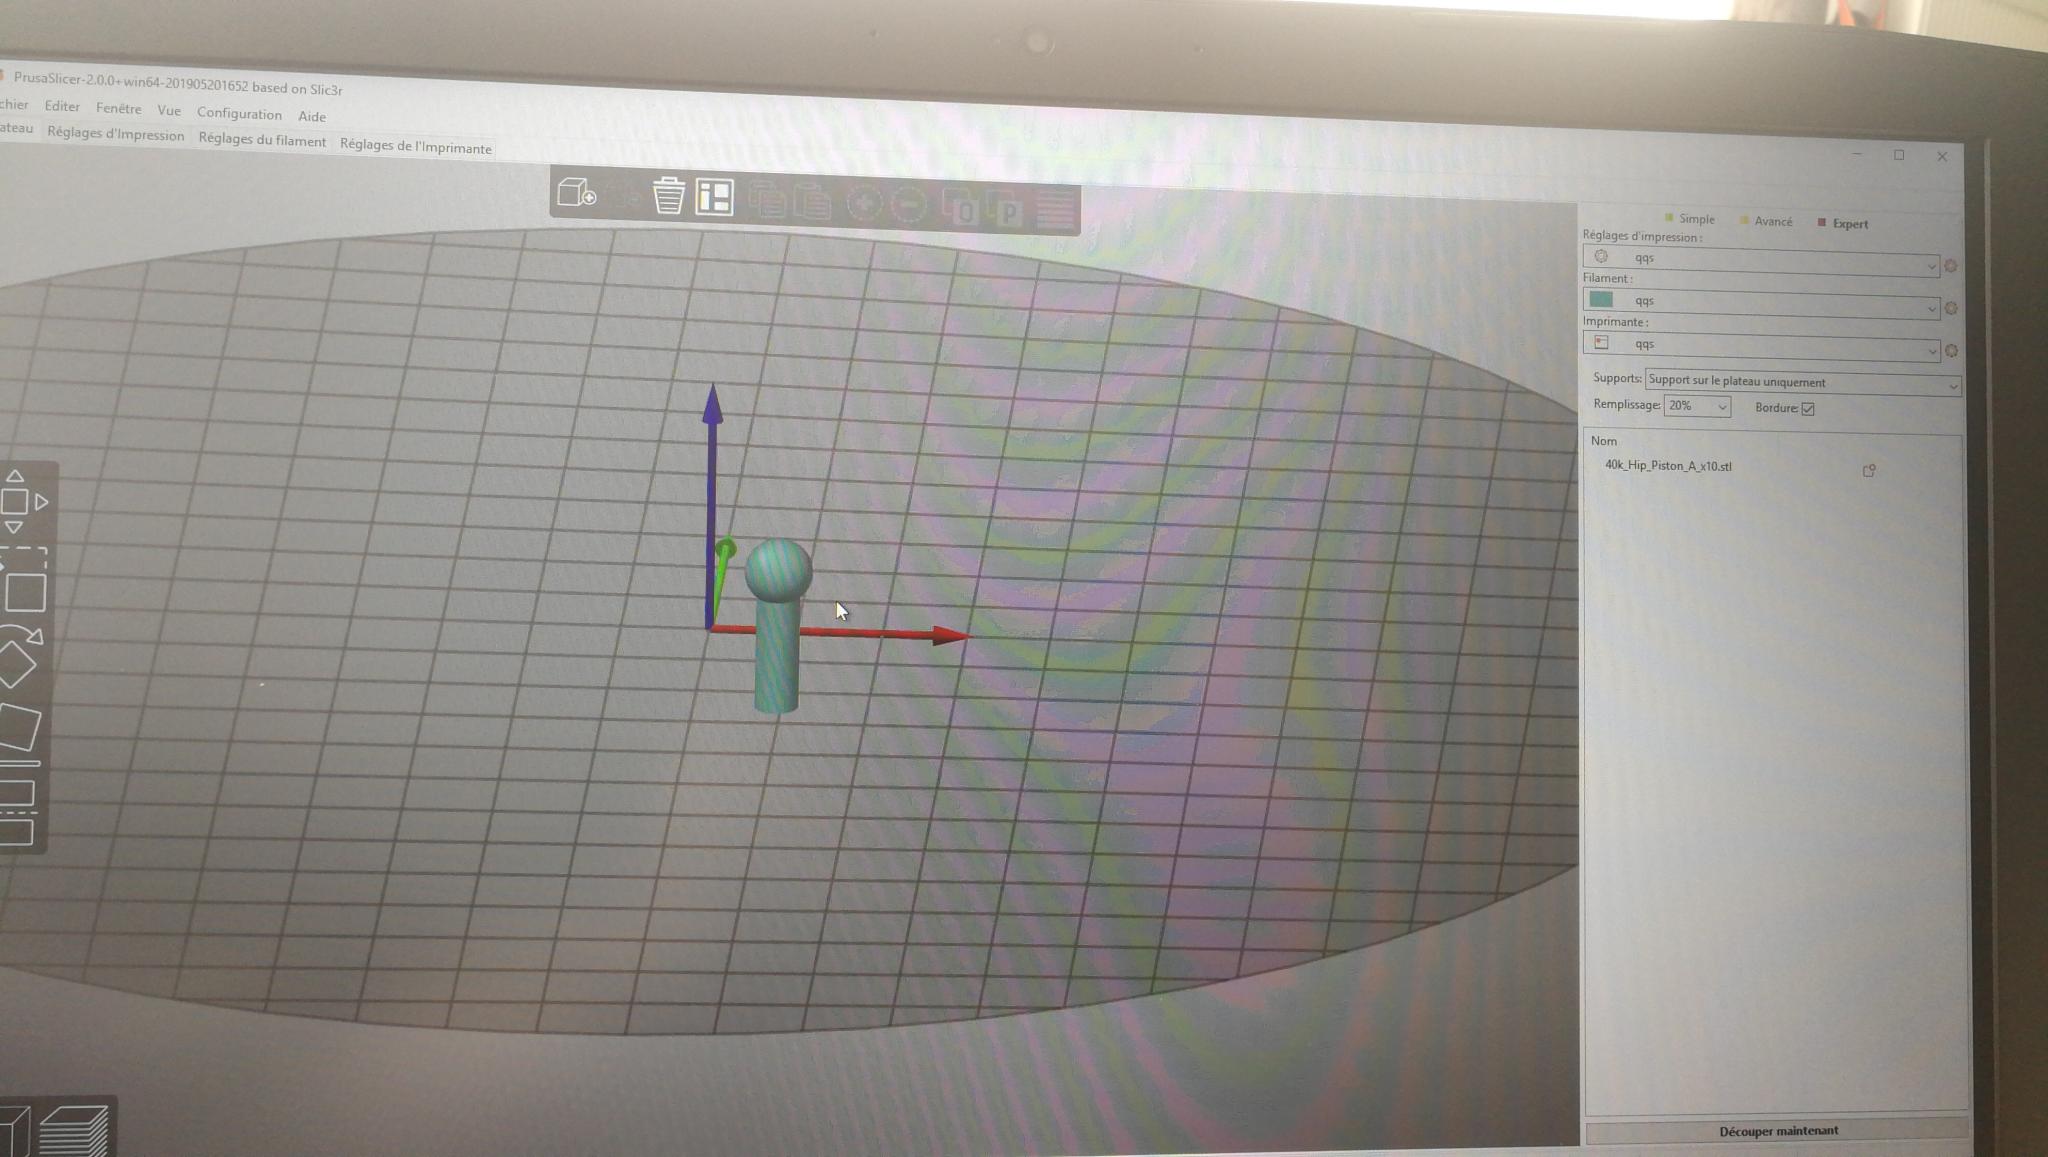Open the Imprimante preset dropdown
The image size is (2048, 1157).
[x=1761, y=346]
